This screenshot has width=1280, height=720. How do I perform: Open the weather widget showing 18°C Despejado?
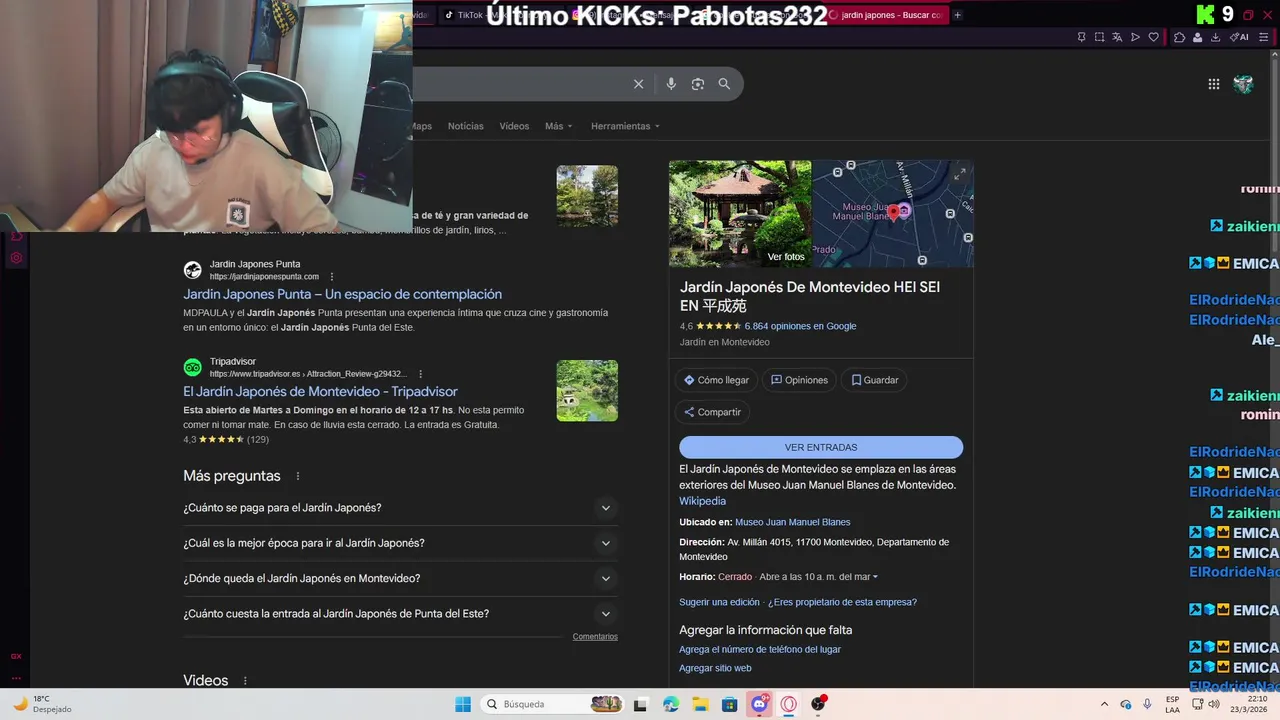tap(42, 704)
